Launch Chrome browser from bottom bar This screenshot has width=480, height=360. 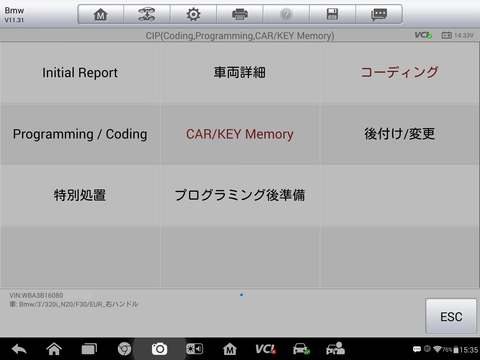click(124, 349)
